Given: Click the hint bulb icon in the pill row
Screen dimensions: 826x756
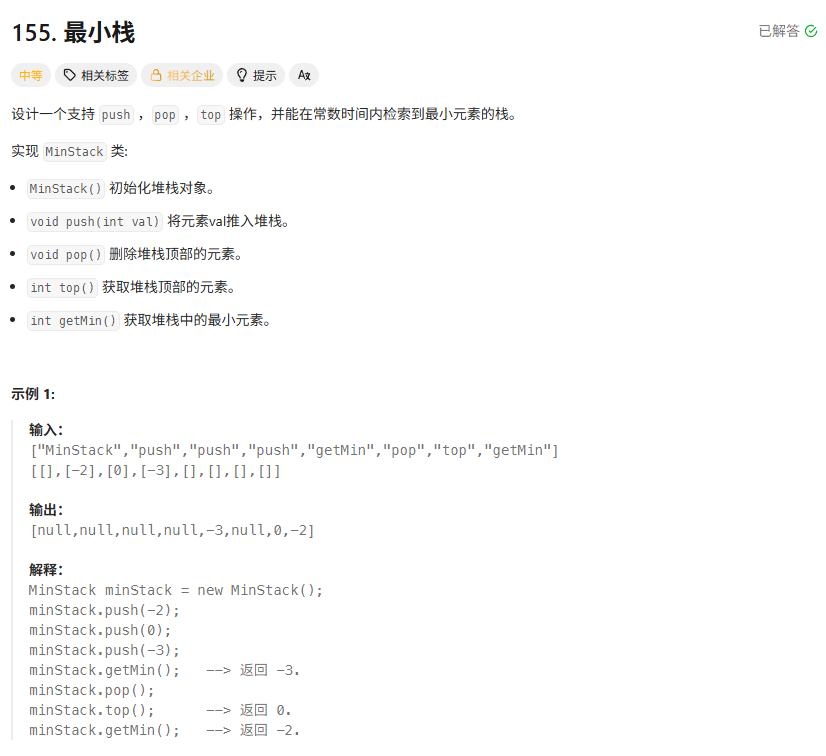Looking at the screenshot, I should point(239,75).
